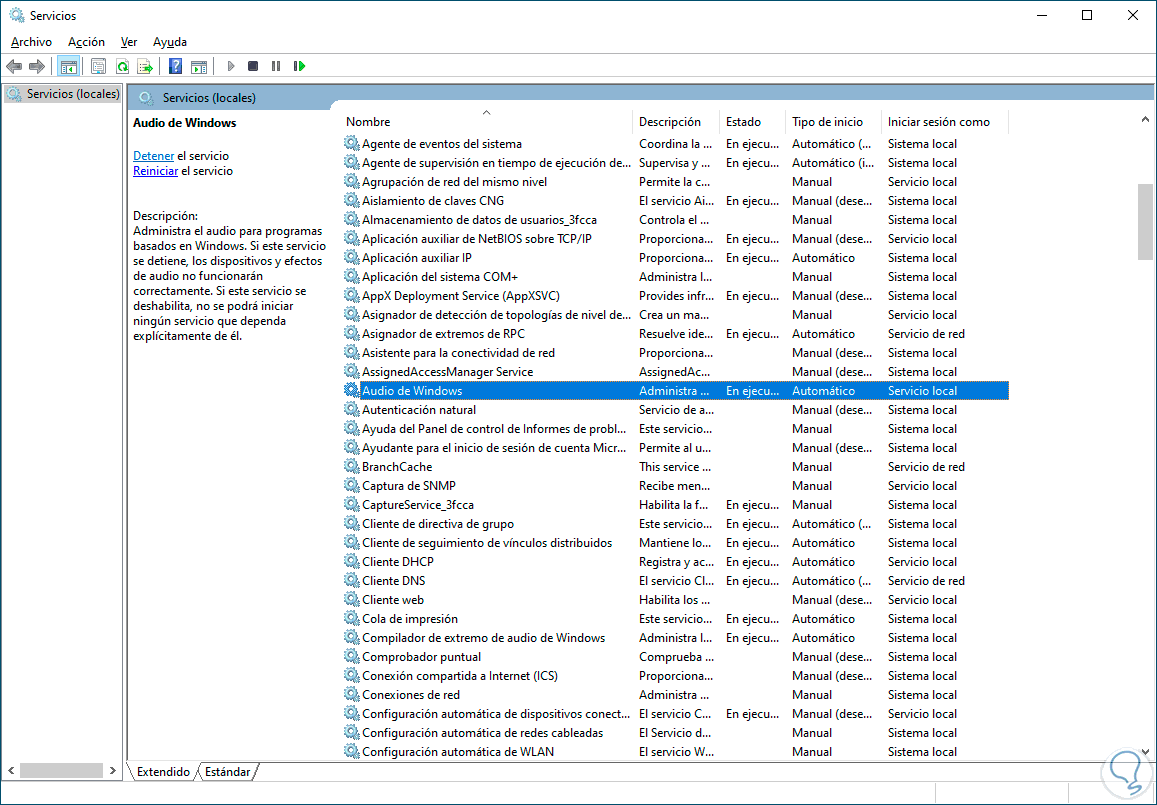Open the Acción menu
Screen dimensions: 1157x805
(x=86, y=42)
